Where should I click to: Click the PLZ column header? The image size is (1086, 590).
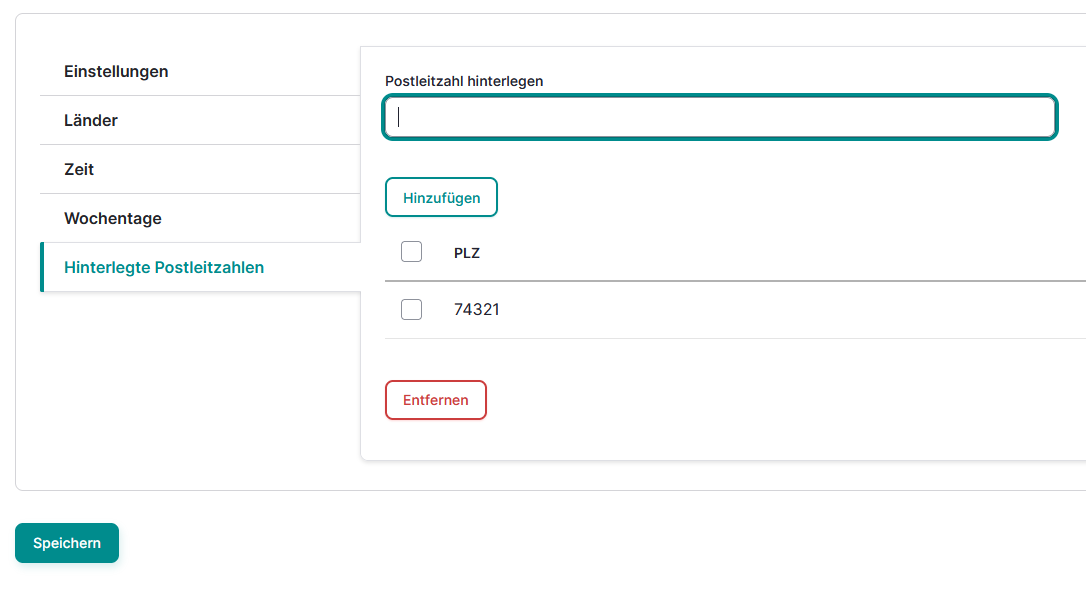(467, 253)
